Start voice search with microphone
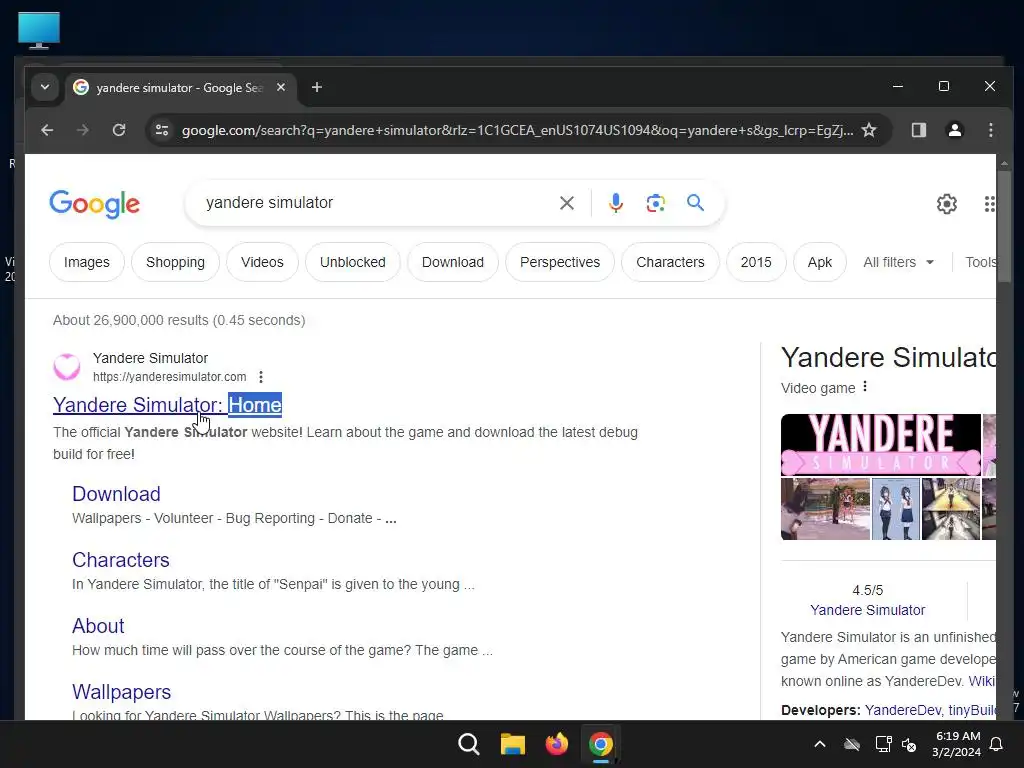The width and height of the screenshot is (1024, 768). pos(616,203)
